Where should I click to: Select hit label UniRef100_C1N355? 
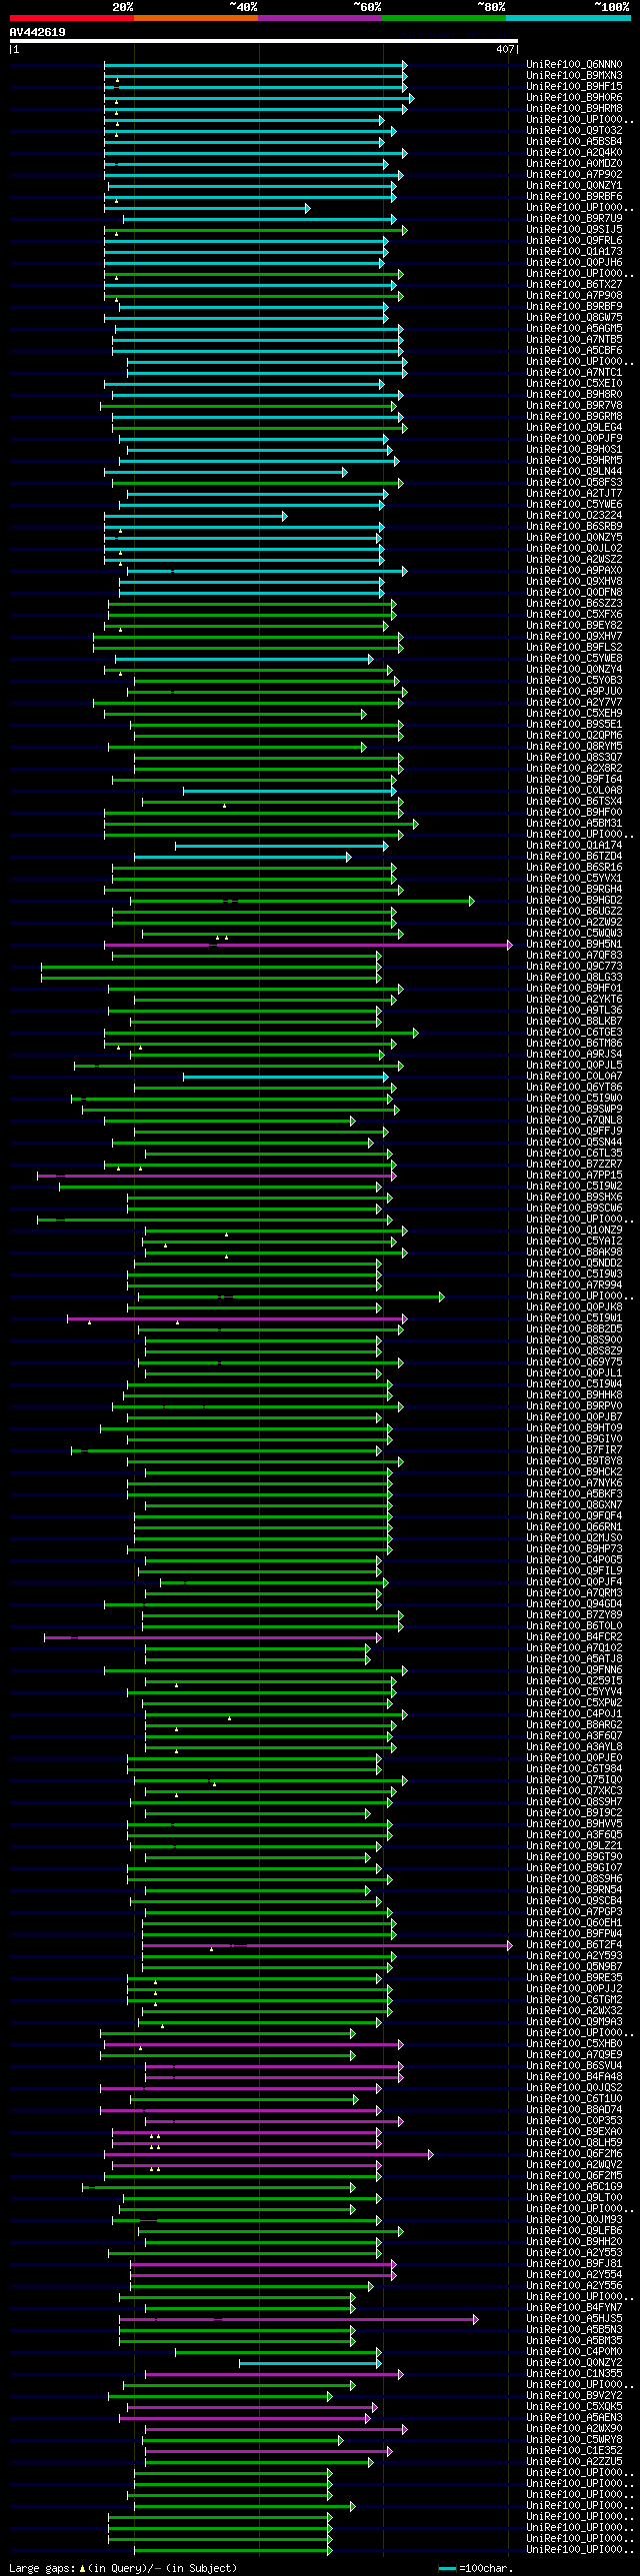tap(574, 2374)
